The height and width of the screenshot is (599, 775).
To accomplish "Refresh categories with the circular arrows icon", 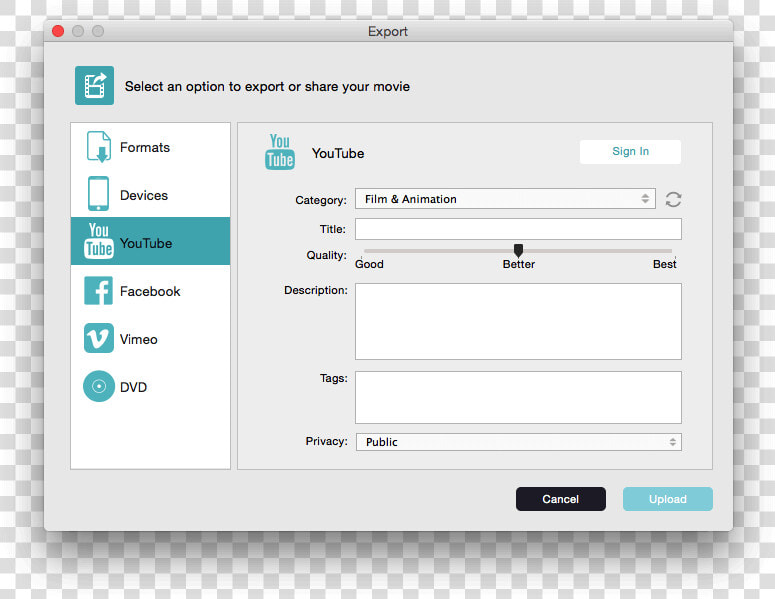I will pyautogui.click(x=673, y=200).
